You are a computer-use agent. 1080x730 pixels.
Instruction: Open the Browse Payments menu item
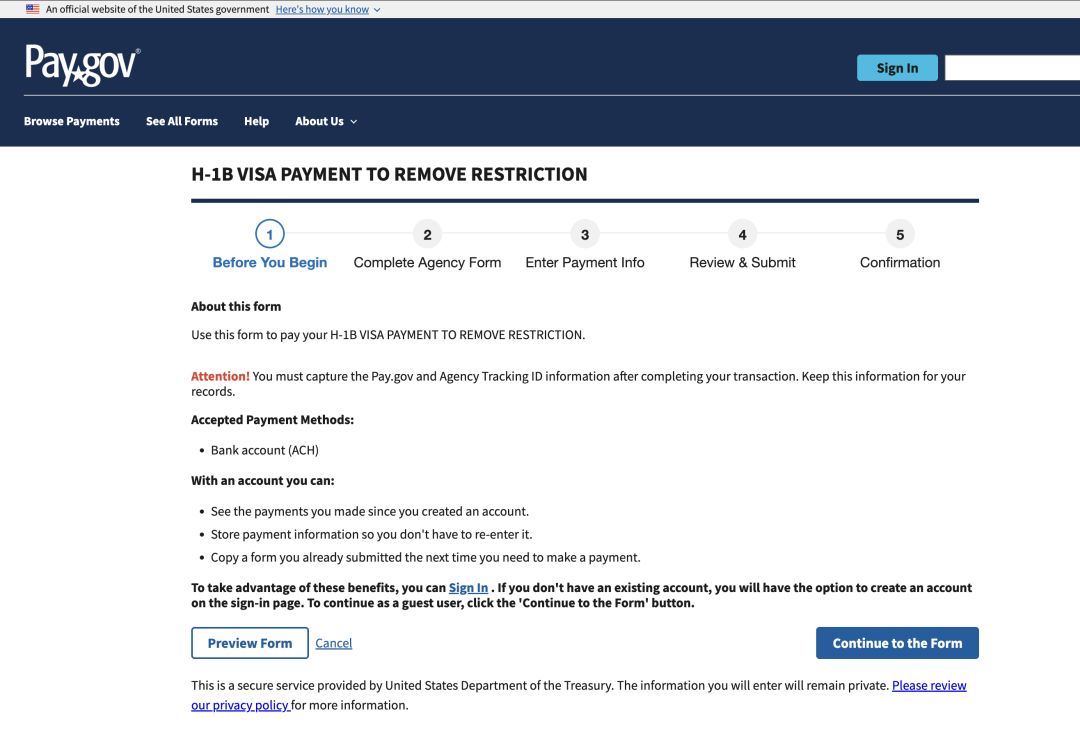[72, 121]
